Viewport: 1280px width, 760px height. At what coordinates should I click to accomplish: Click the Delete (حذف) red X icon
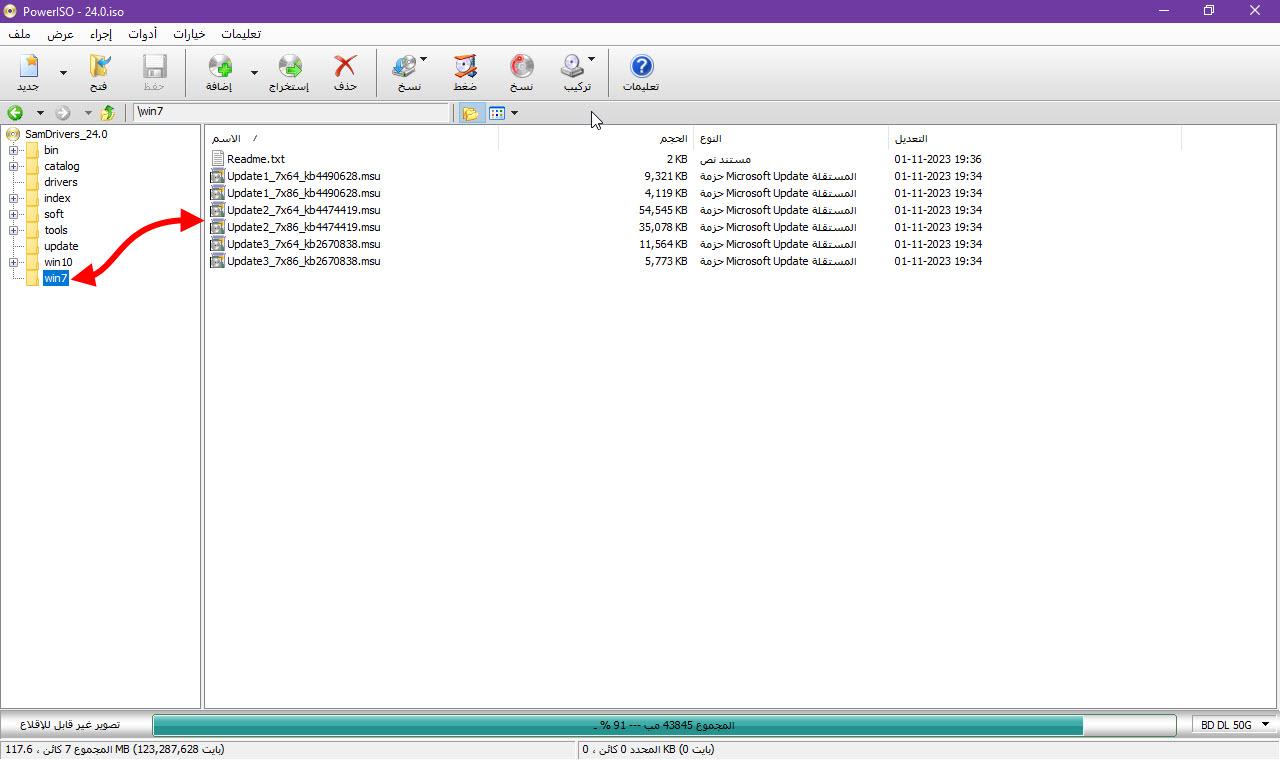[x=345, y=67]
